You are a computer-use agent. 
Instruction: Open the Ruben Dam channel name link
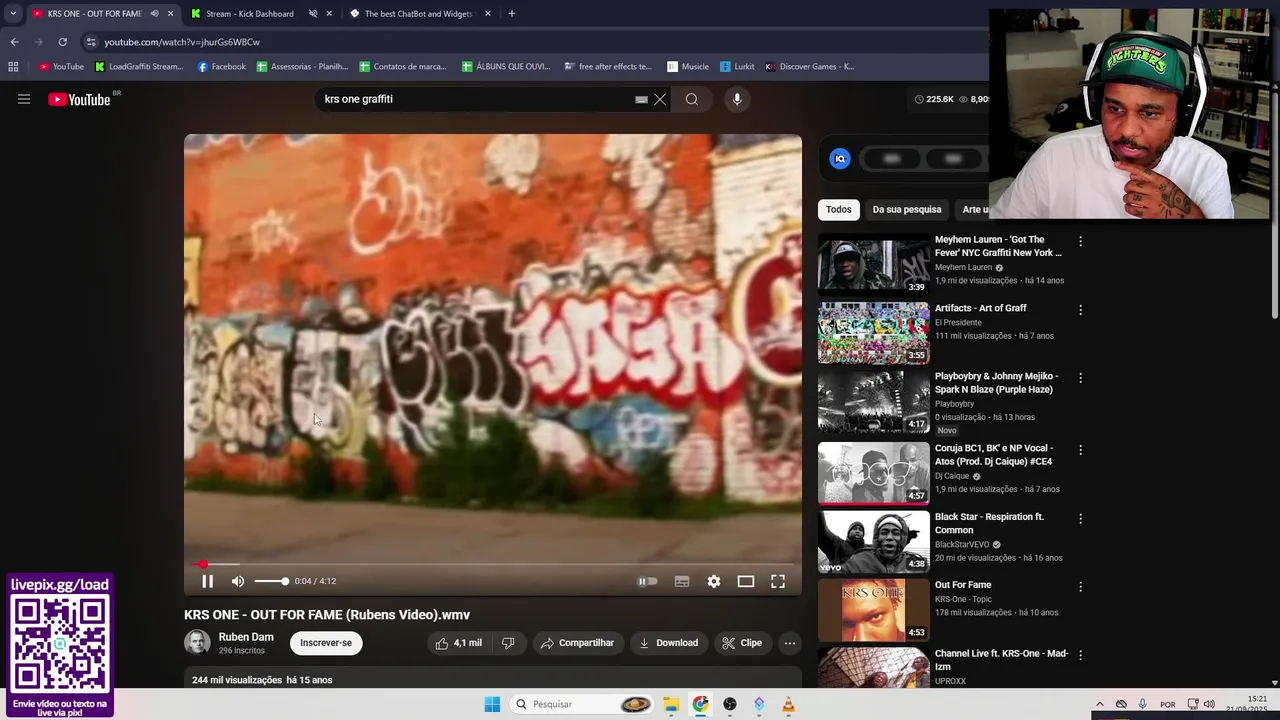(246, 637)
